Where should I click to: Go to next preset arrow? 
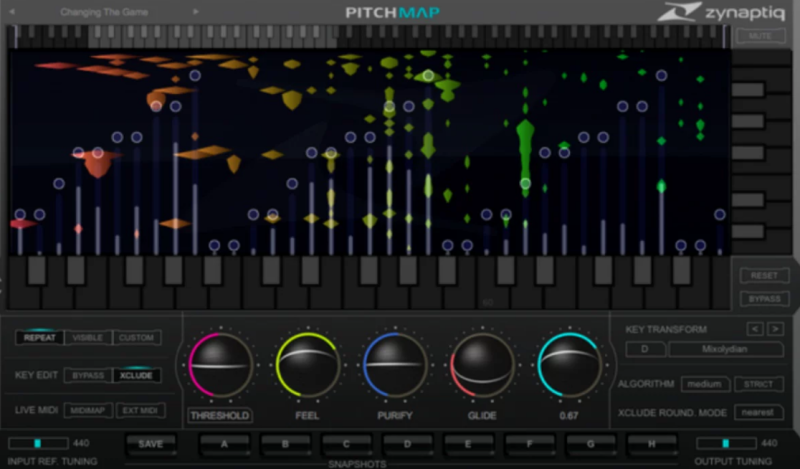(195, 12)
